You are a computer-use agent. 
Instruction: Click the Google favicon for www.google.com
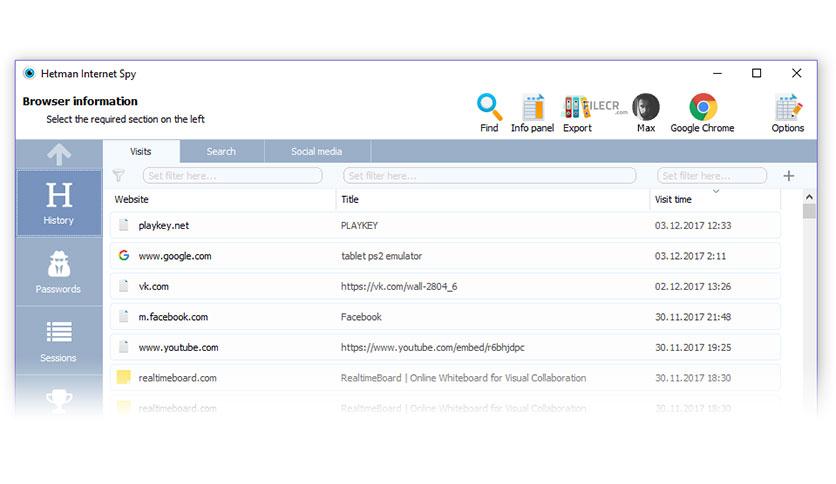[124, 255]
